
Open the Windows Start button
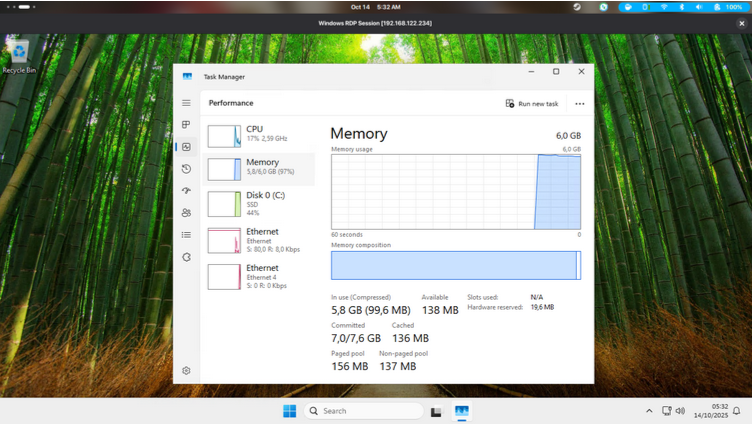[289, 411]
